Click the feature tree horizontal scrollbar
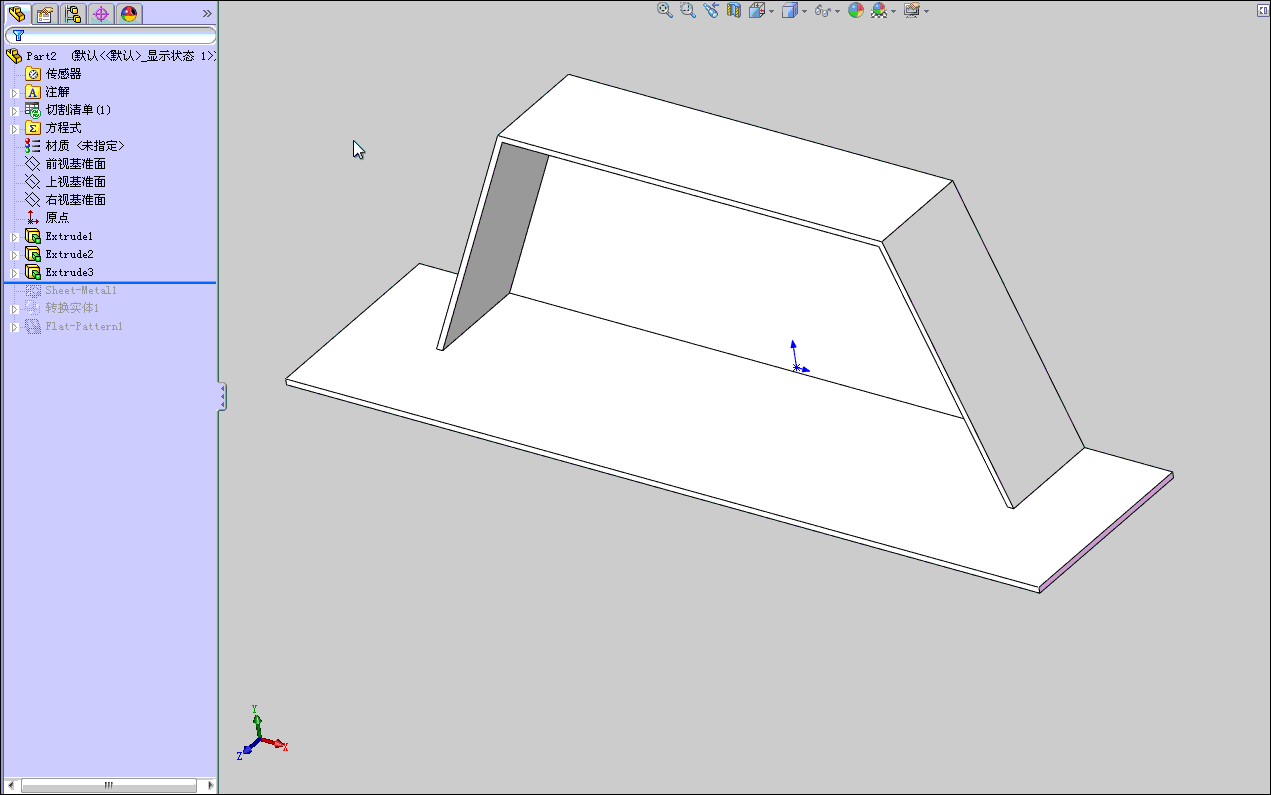The image size is (1271, 795). 108,785
